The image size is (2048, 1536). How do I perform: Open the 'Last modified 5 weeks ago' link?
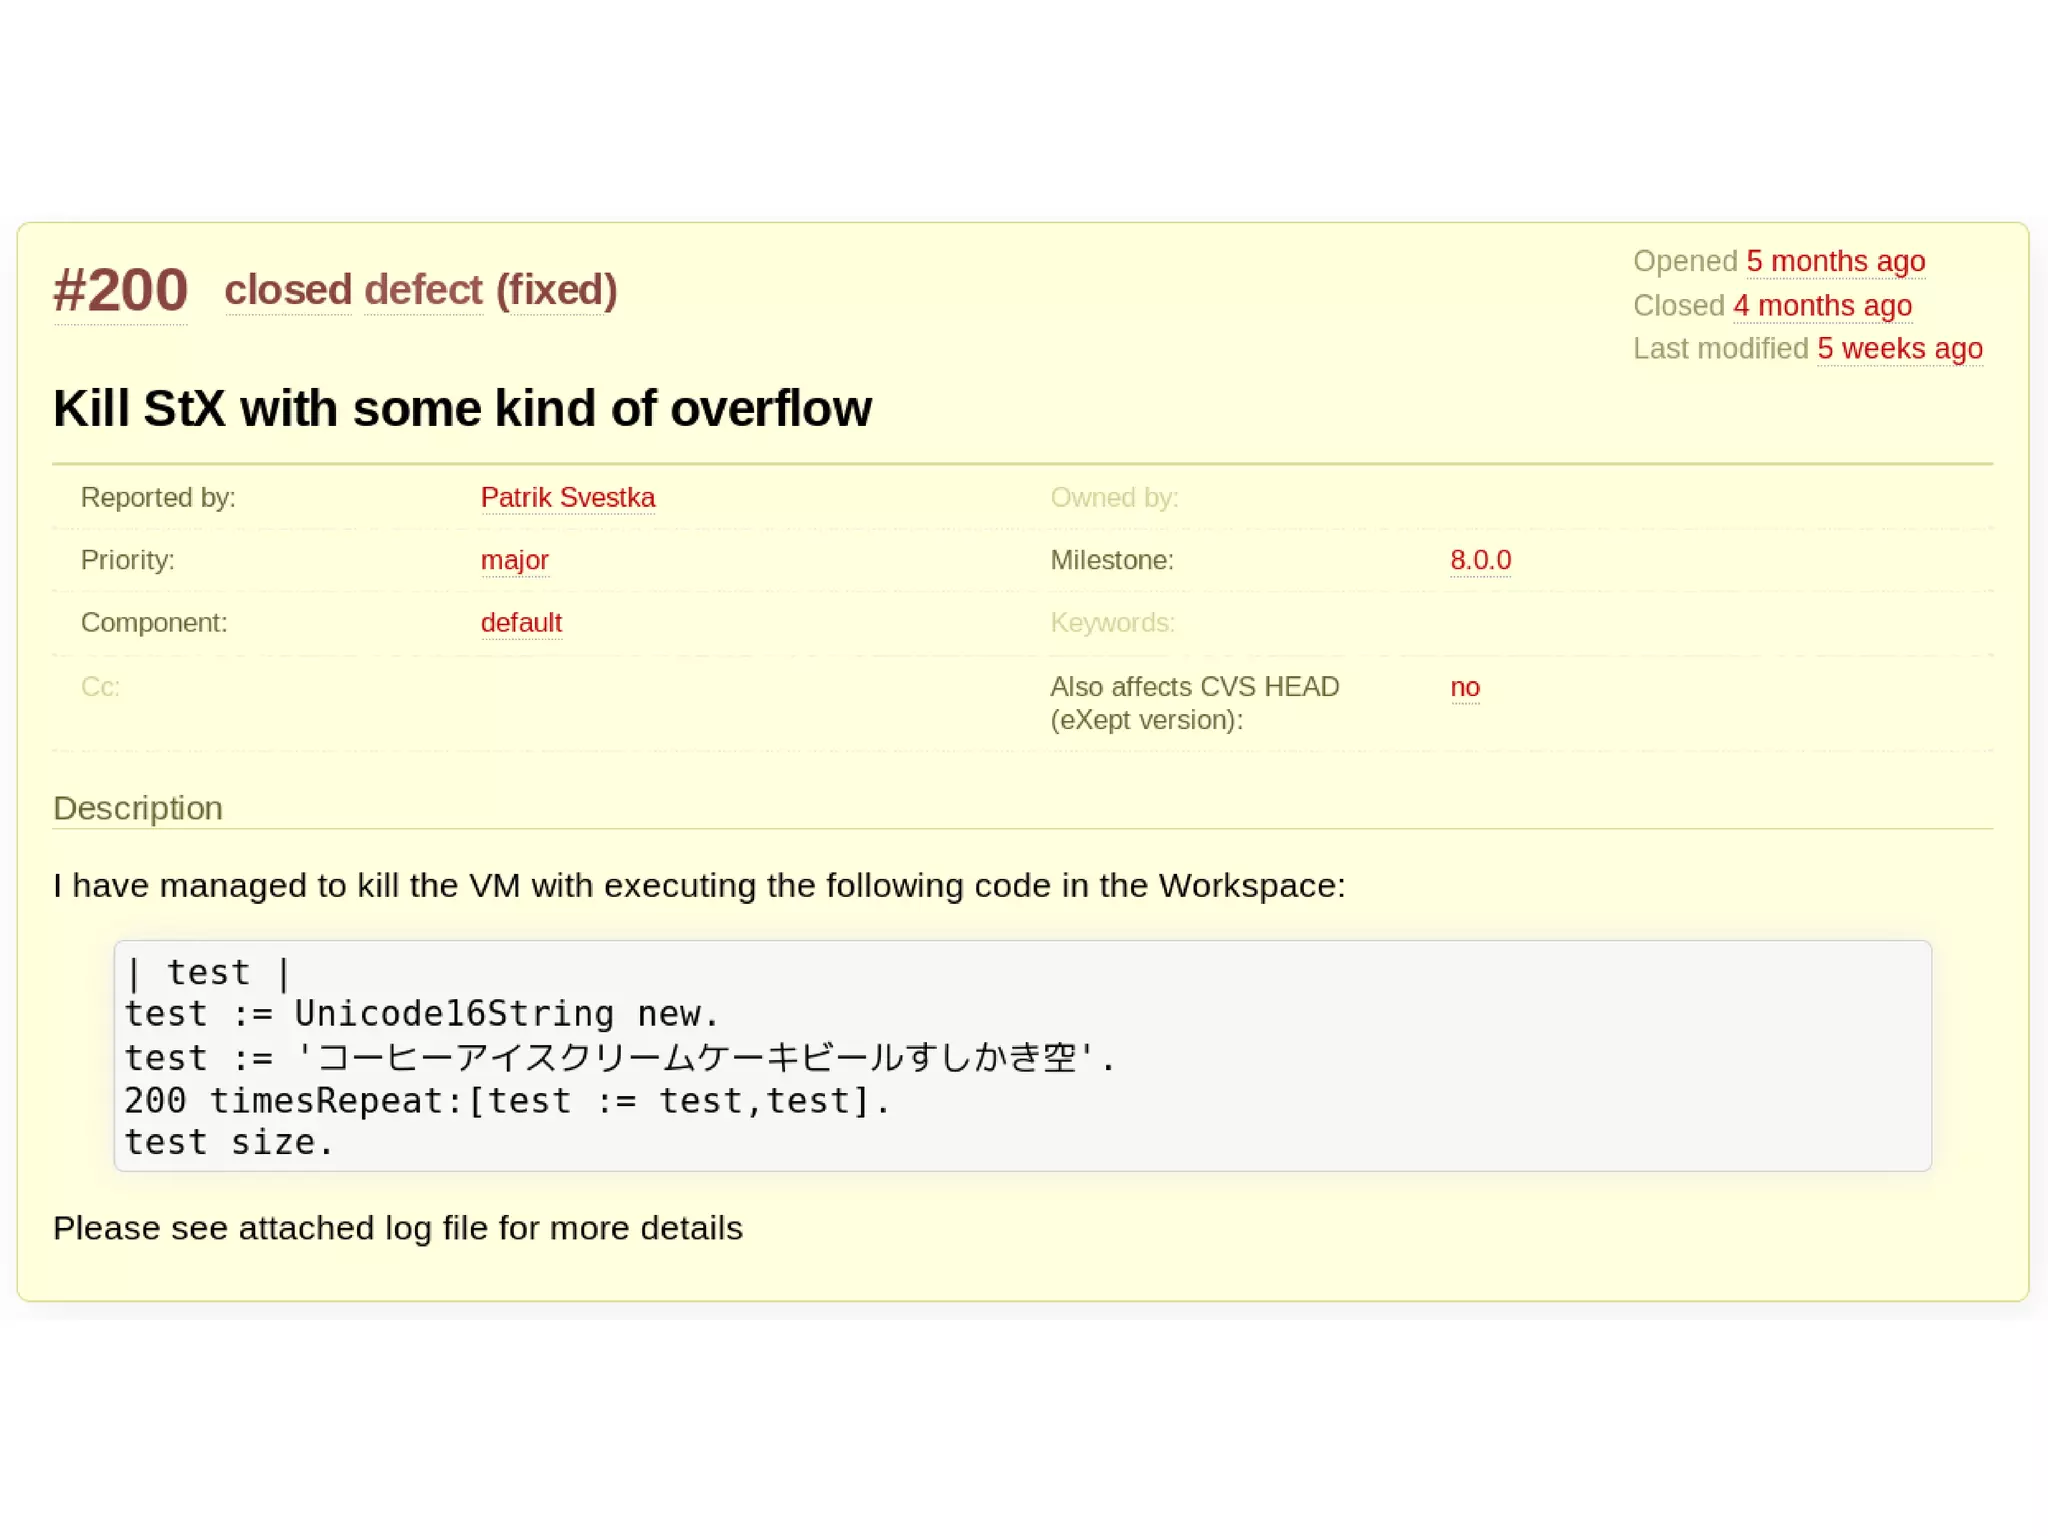[x=1899, y=348]
